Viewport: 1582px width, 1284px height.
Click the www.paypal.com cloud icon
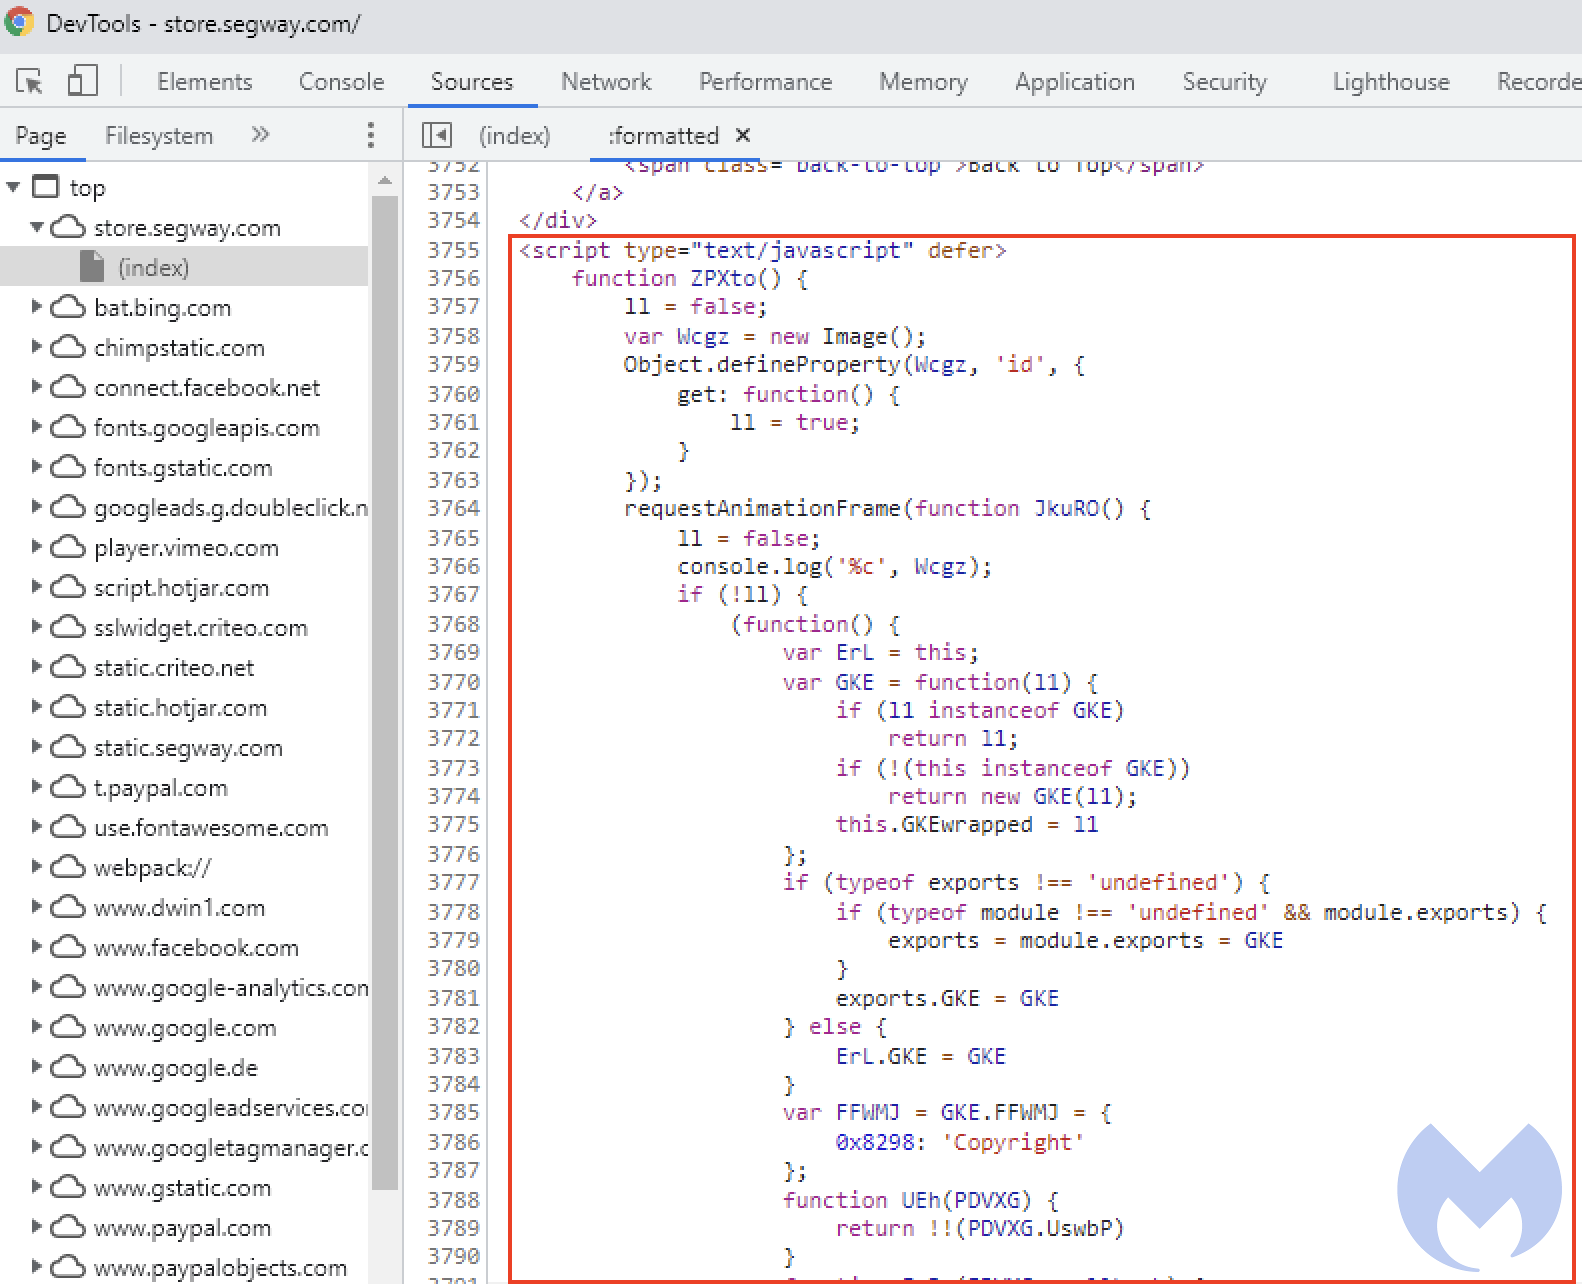tap(68, 1227)
